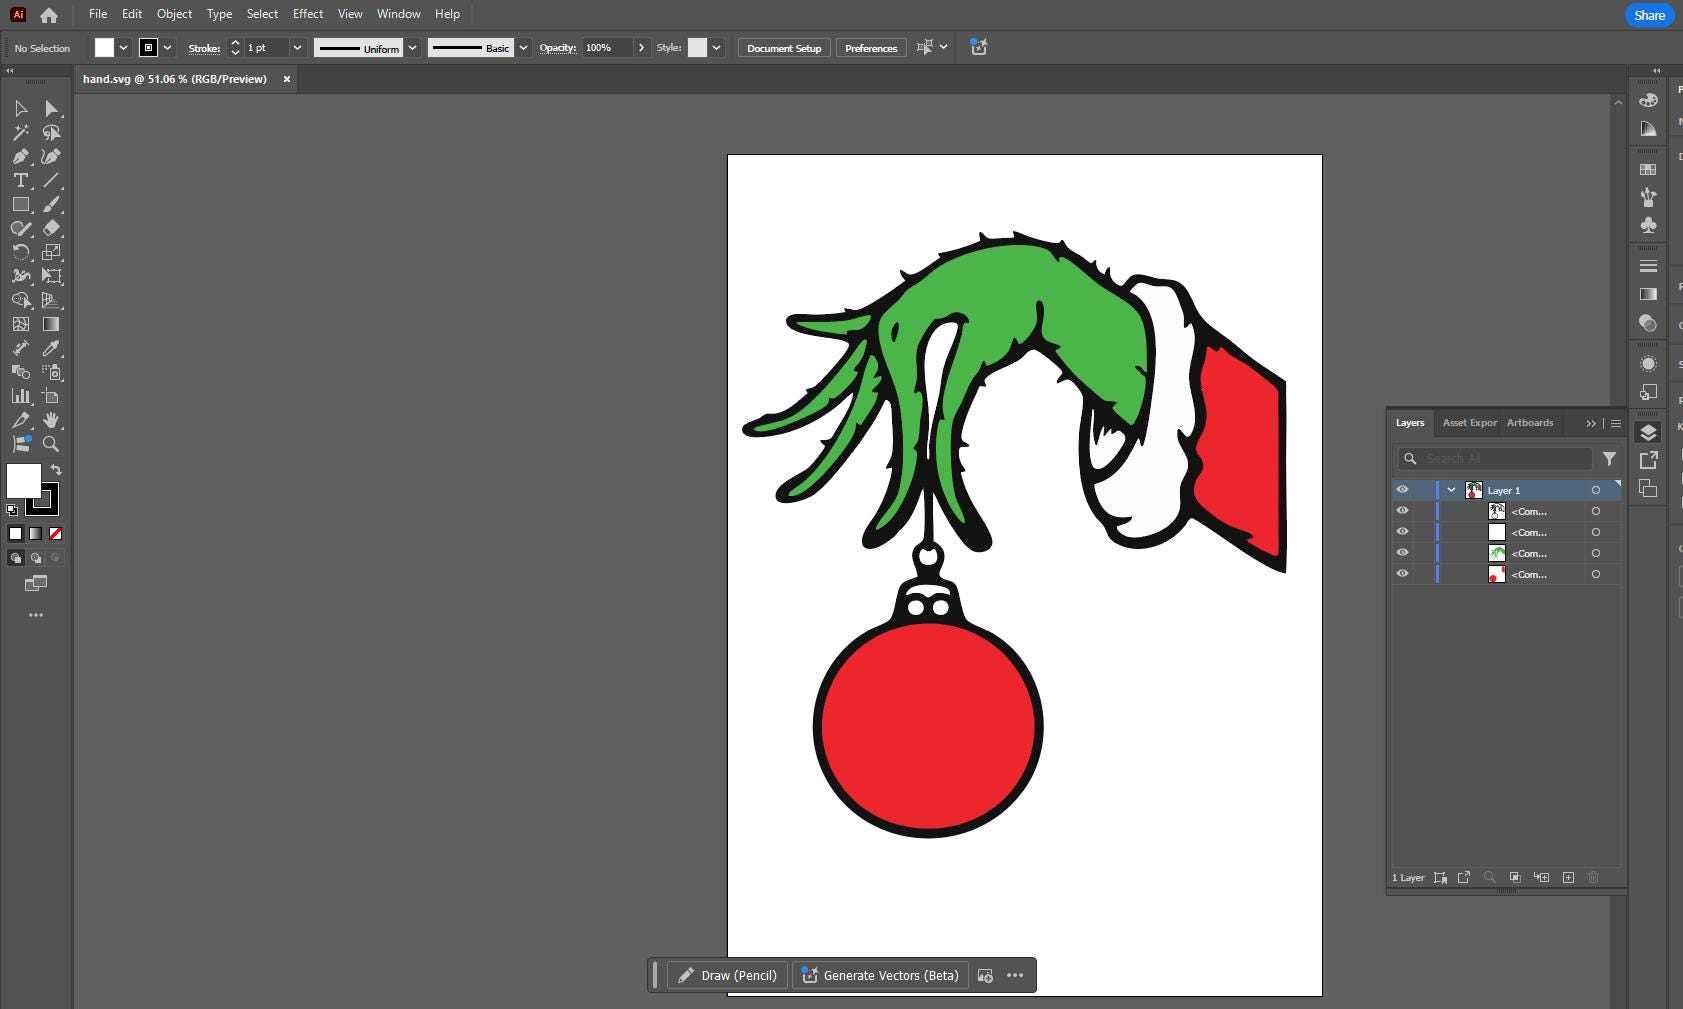The height and width of the screenshot is (1009, 1683).
Task: Select the Rectangle tool
Action: (20, 205)
